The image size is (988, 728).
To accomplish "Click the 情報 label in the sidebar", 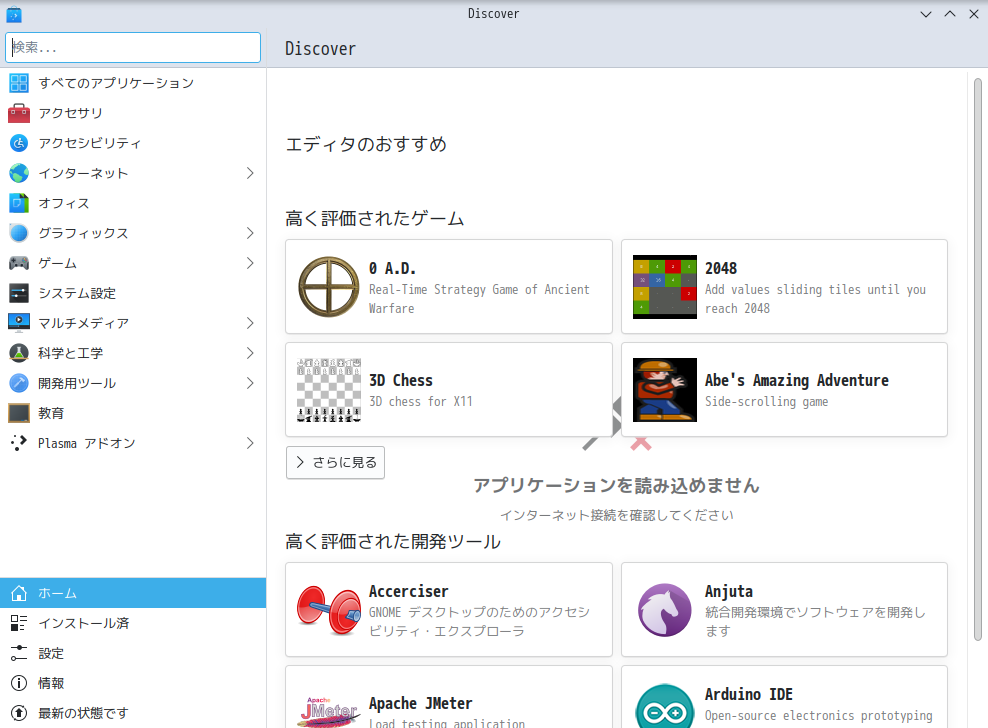I will point(51,683).
